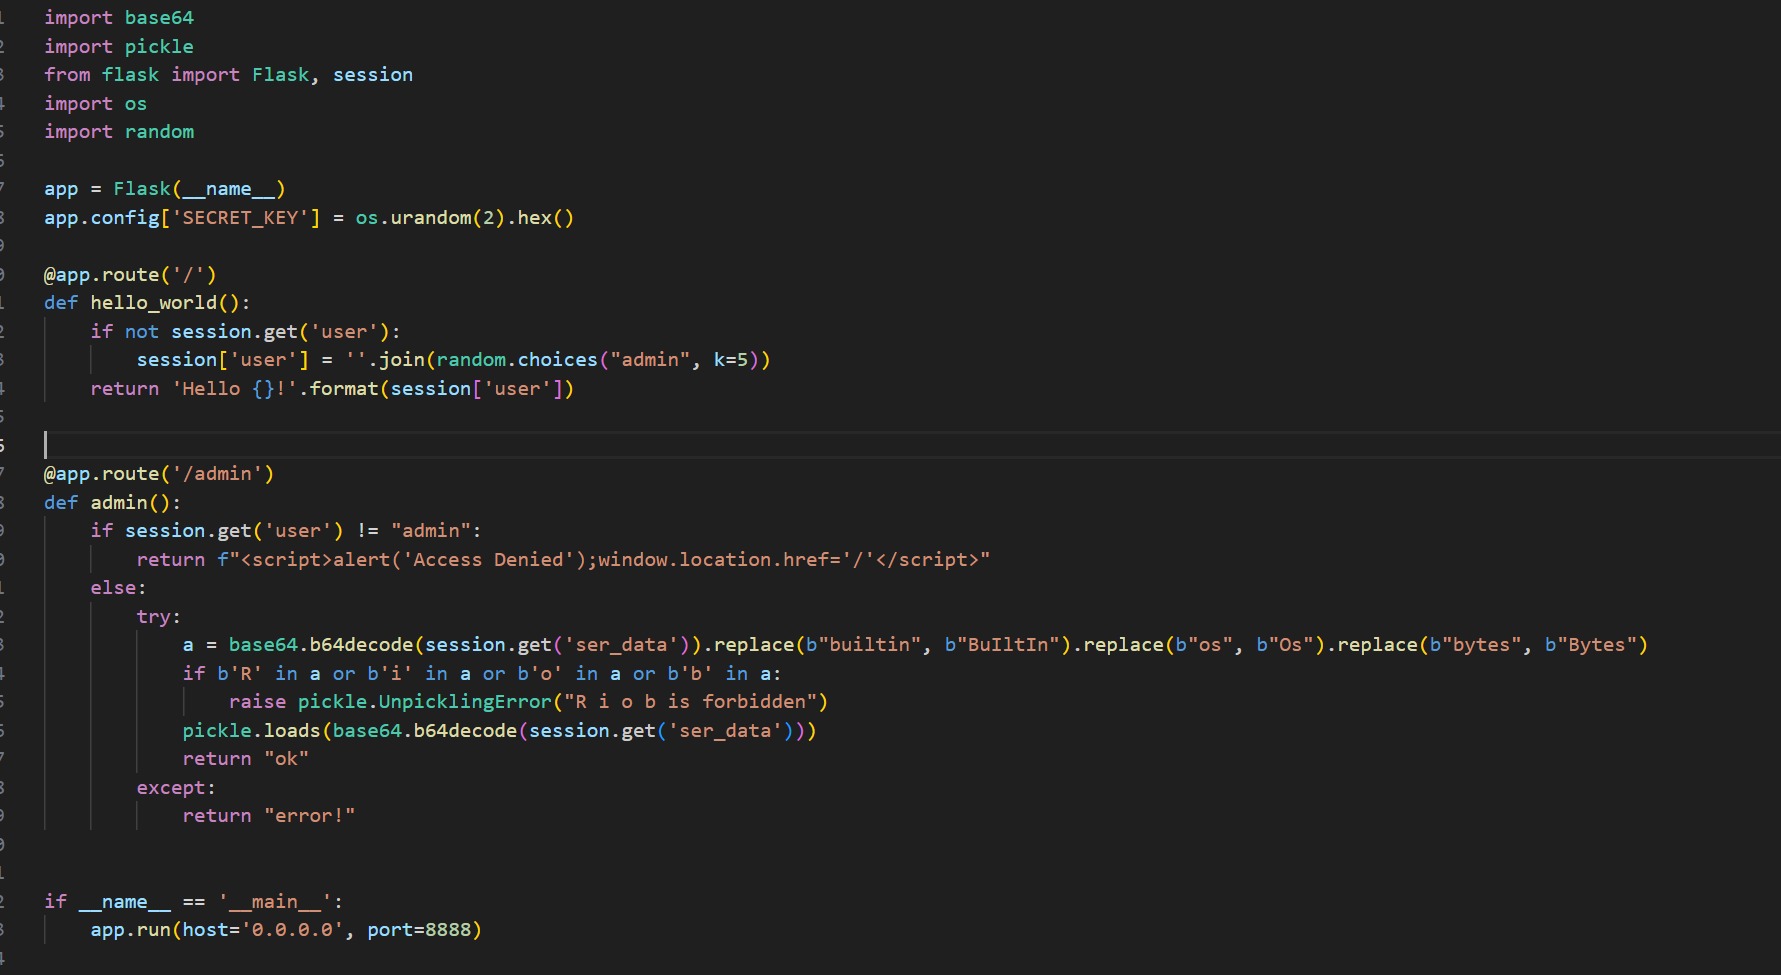Click the b'o' literal in the if condition
The height and width of the screenshot is (975, 1781).
point(540,674)
